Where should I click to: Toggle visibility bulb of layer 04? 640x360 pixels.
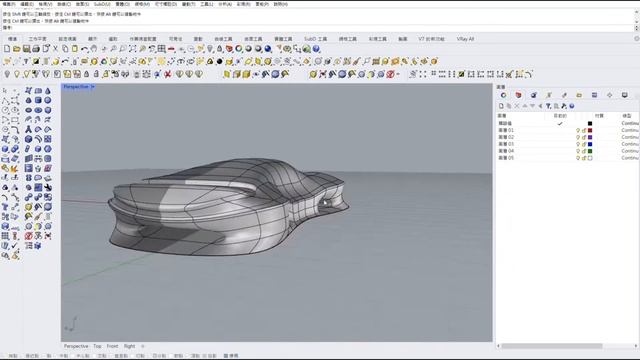[x=578, y=151]
